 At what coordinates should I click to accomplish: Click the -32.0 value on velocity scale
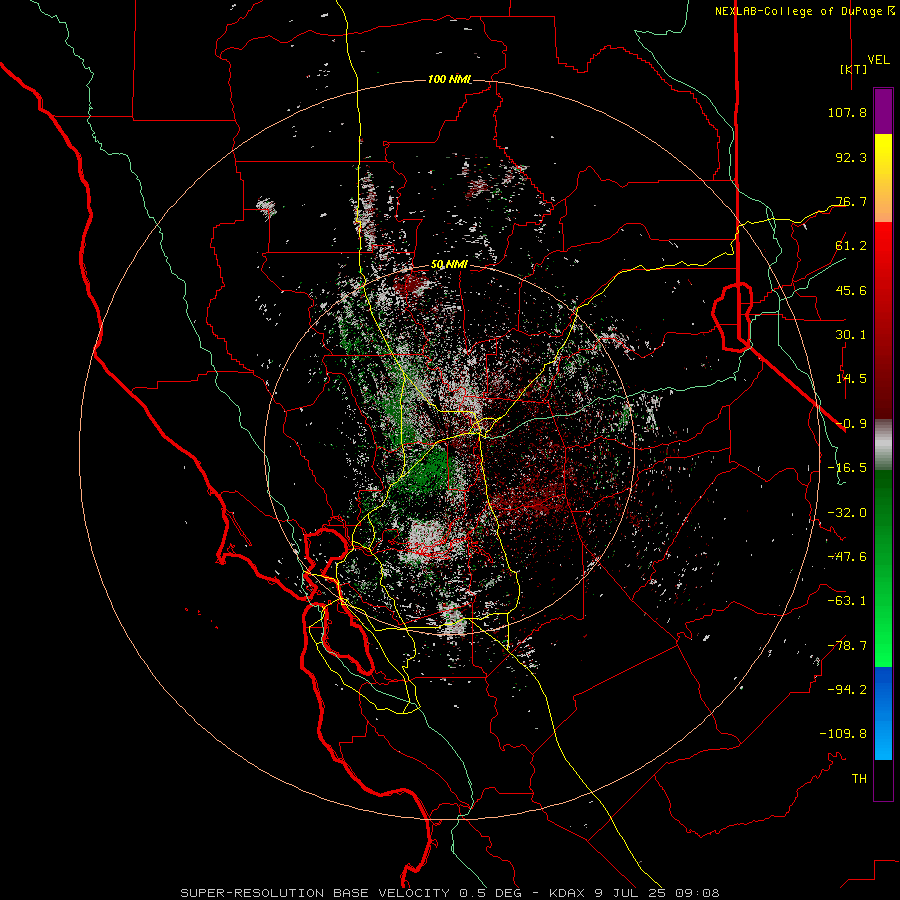coord(847,513)
